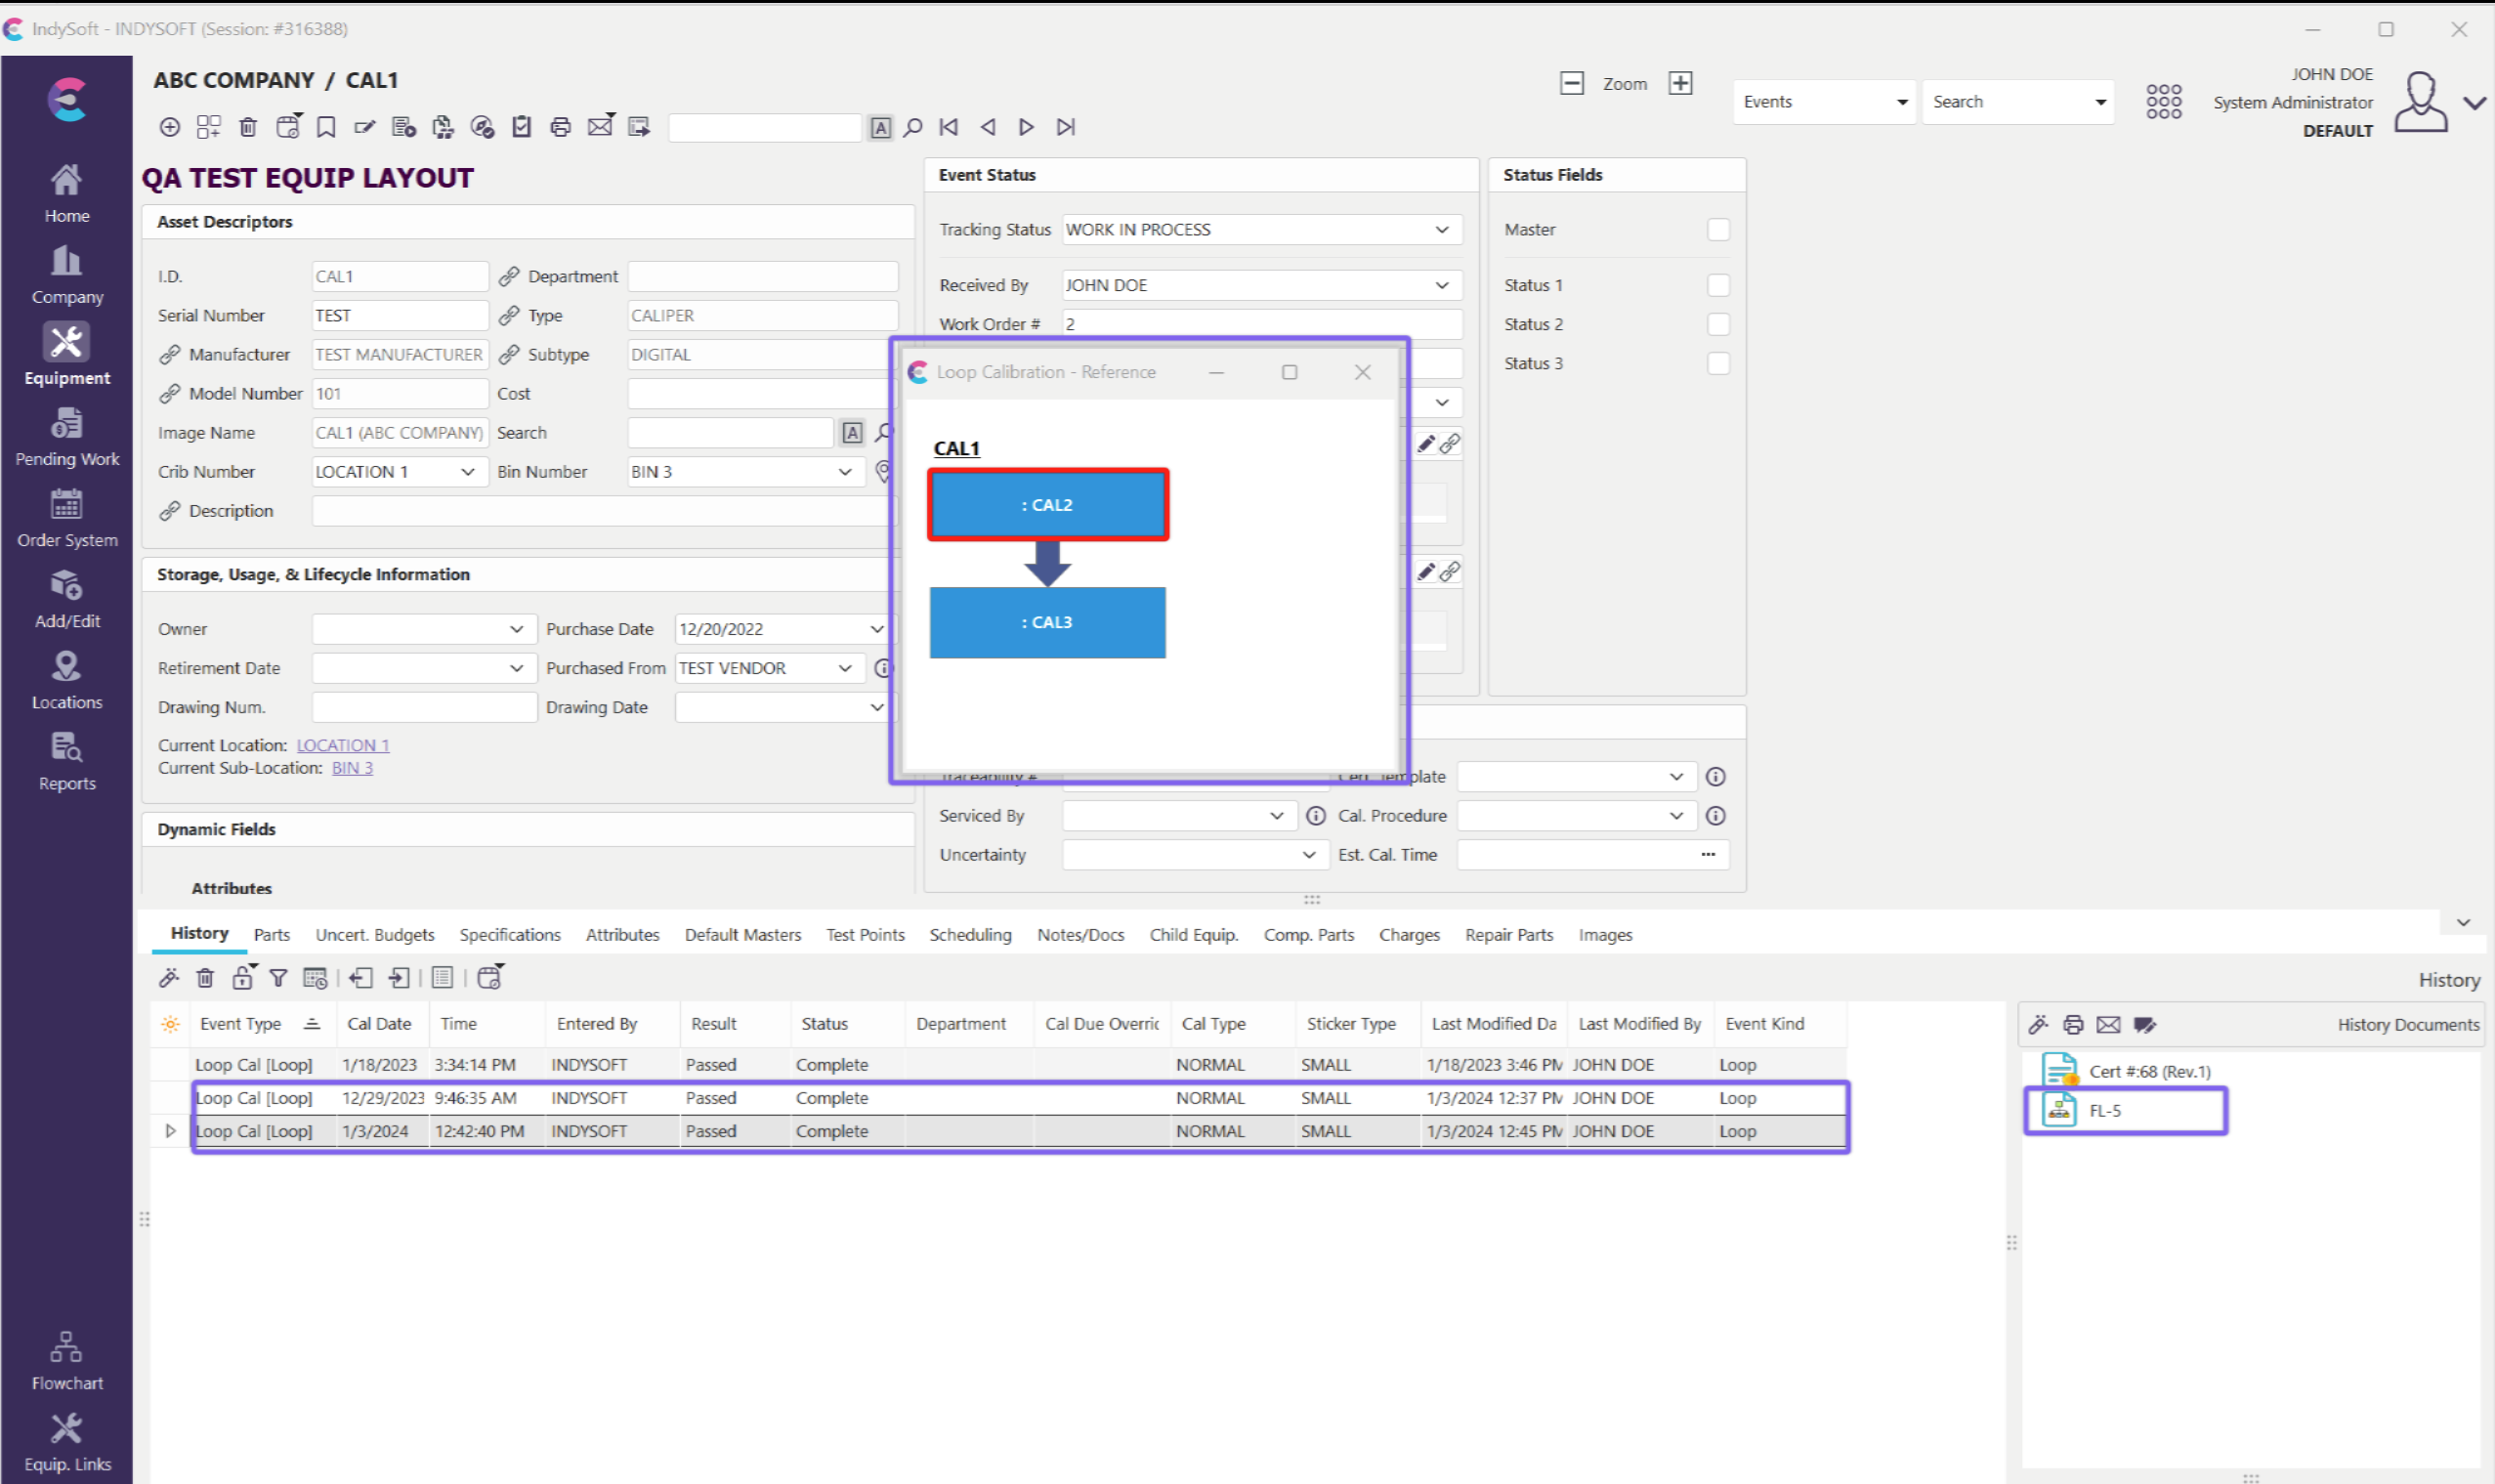Open the Crib Number dropdown
Image resolution: width=2495 pixels, height=1484 pixels.
[467, 472]
